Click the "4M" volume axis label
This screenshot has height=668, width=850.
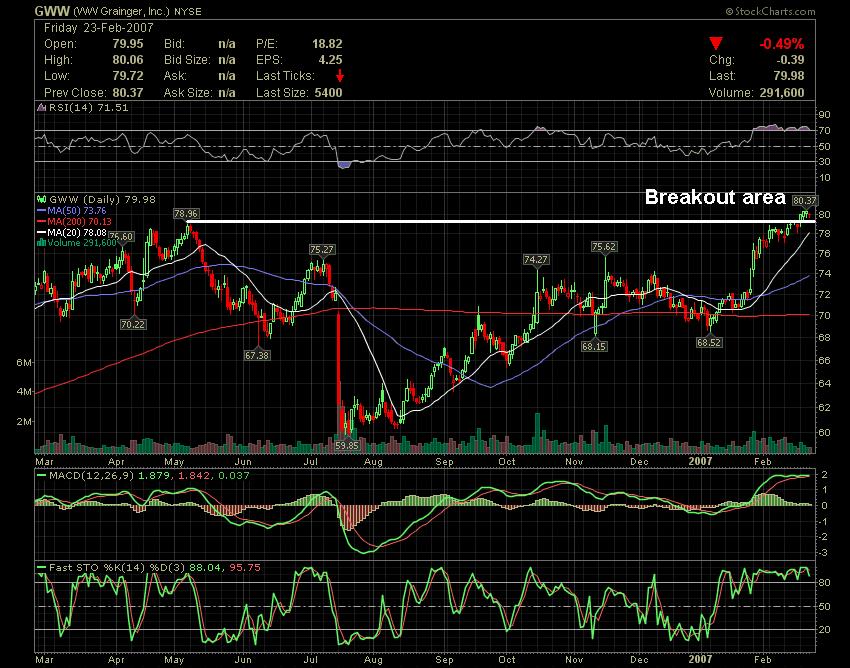click(23, 391)
